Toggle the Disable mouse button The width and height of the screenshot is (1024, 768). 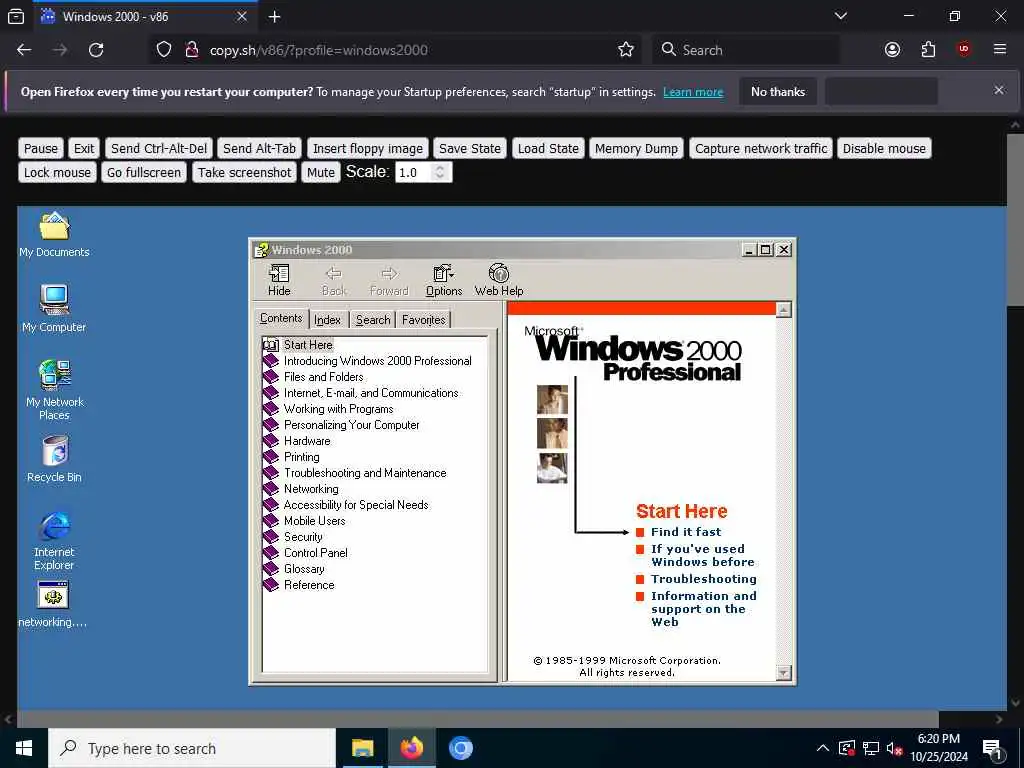884,148
